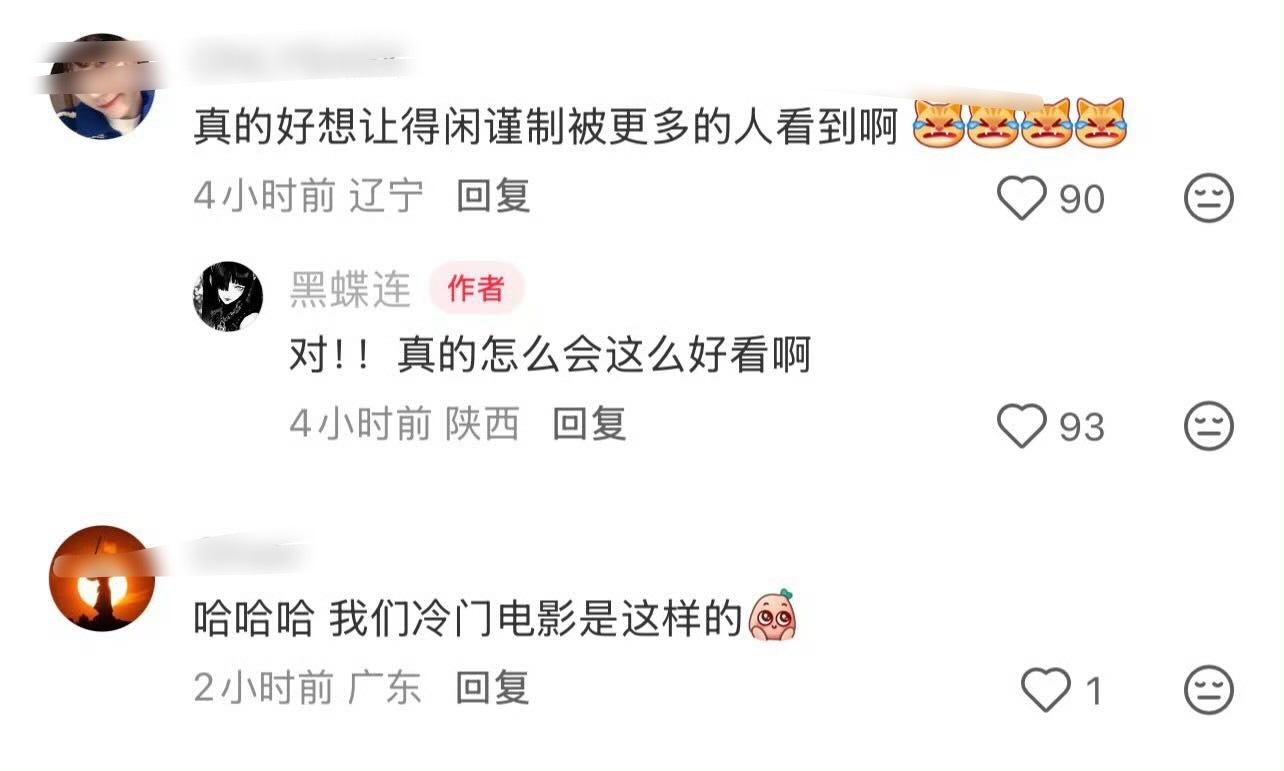Open 黑蝶连's profile avatar
The image size is (1284, 771).
(228, 296)
